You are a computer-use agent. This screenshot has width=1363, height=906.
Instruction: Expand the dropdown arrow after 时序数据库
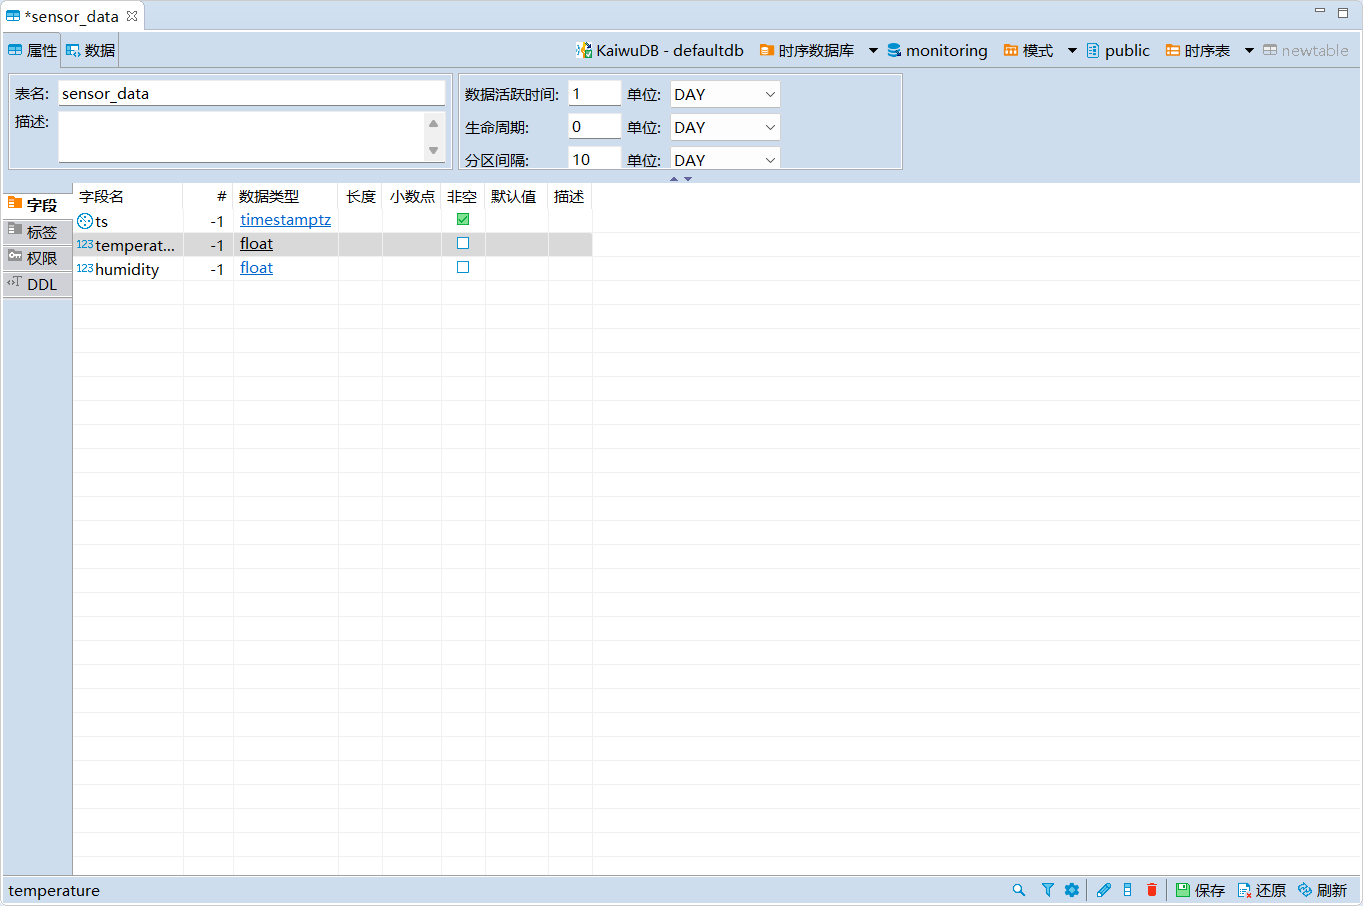point(873,51)
